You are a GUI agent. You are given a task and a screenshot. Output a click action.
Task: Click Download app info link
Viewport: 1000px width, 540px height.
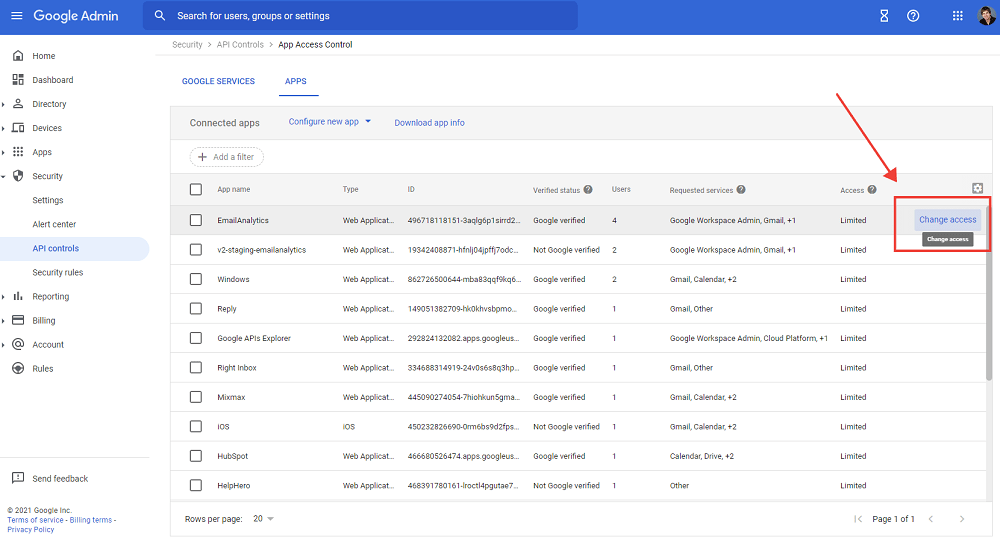(x=429, y=122)
